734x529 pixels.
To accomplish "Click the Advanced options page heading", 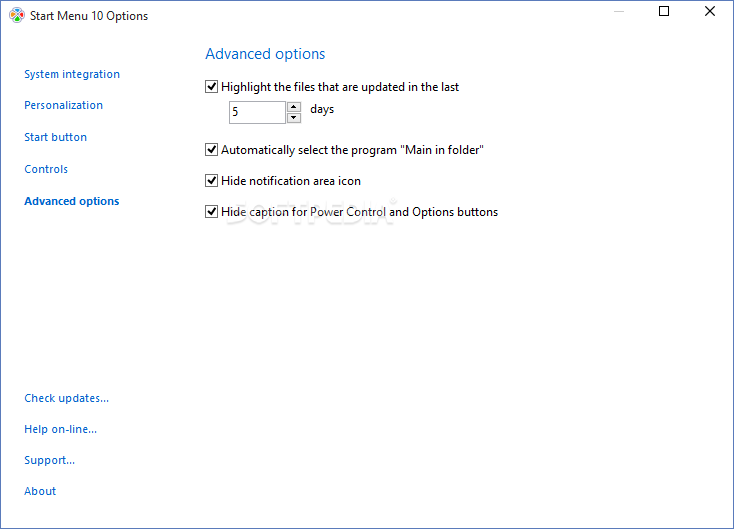I will [265, 54].
